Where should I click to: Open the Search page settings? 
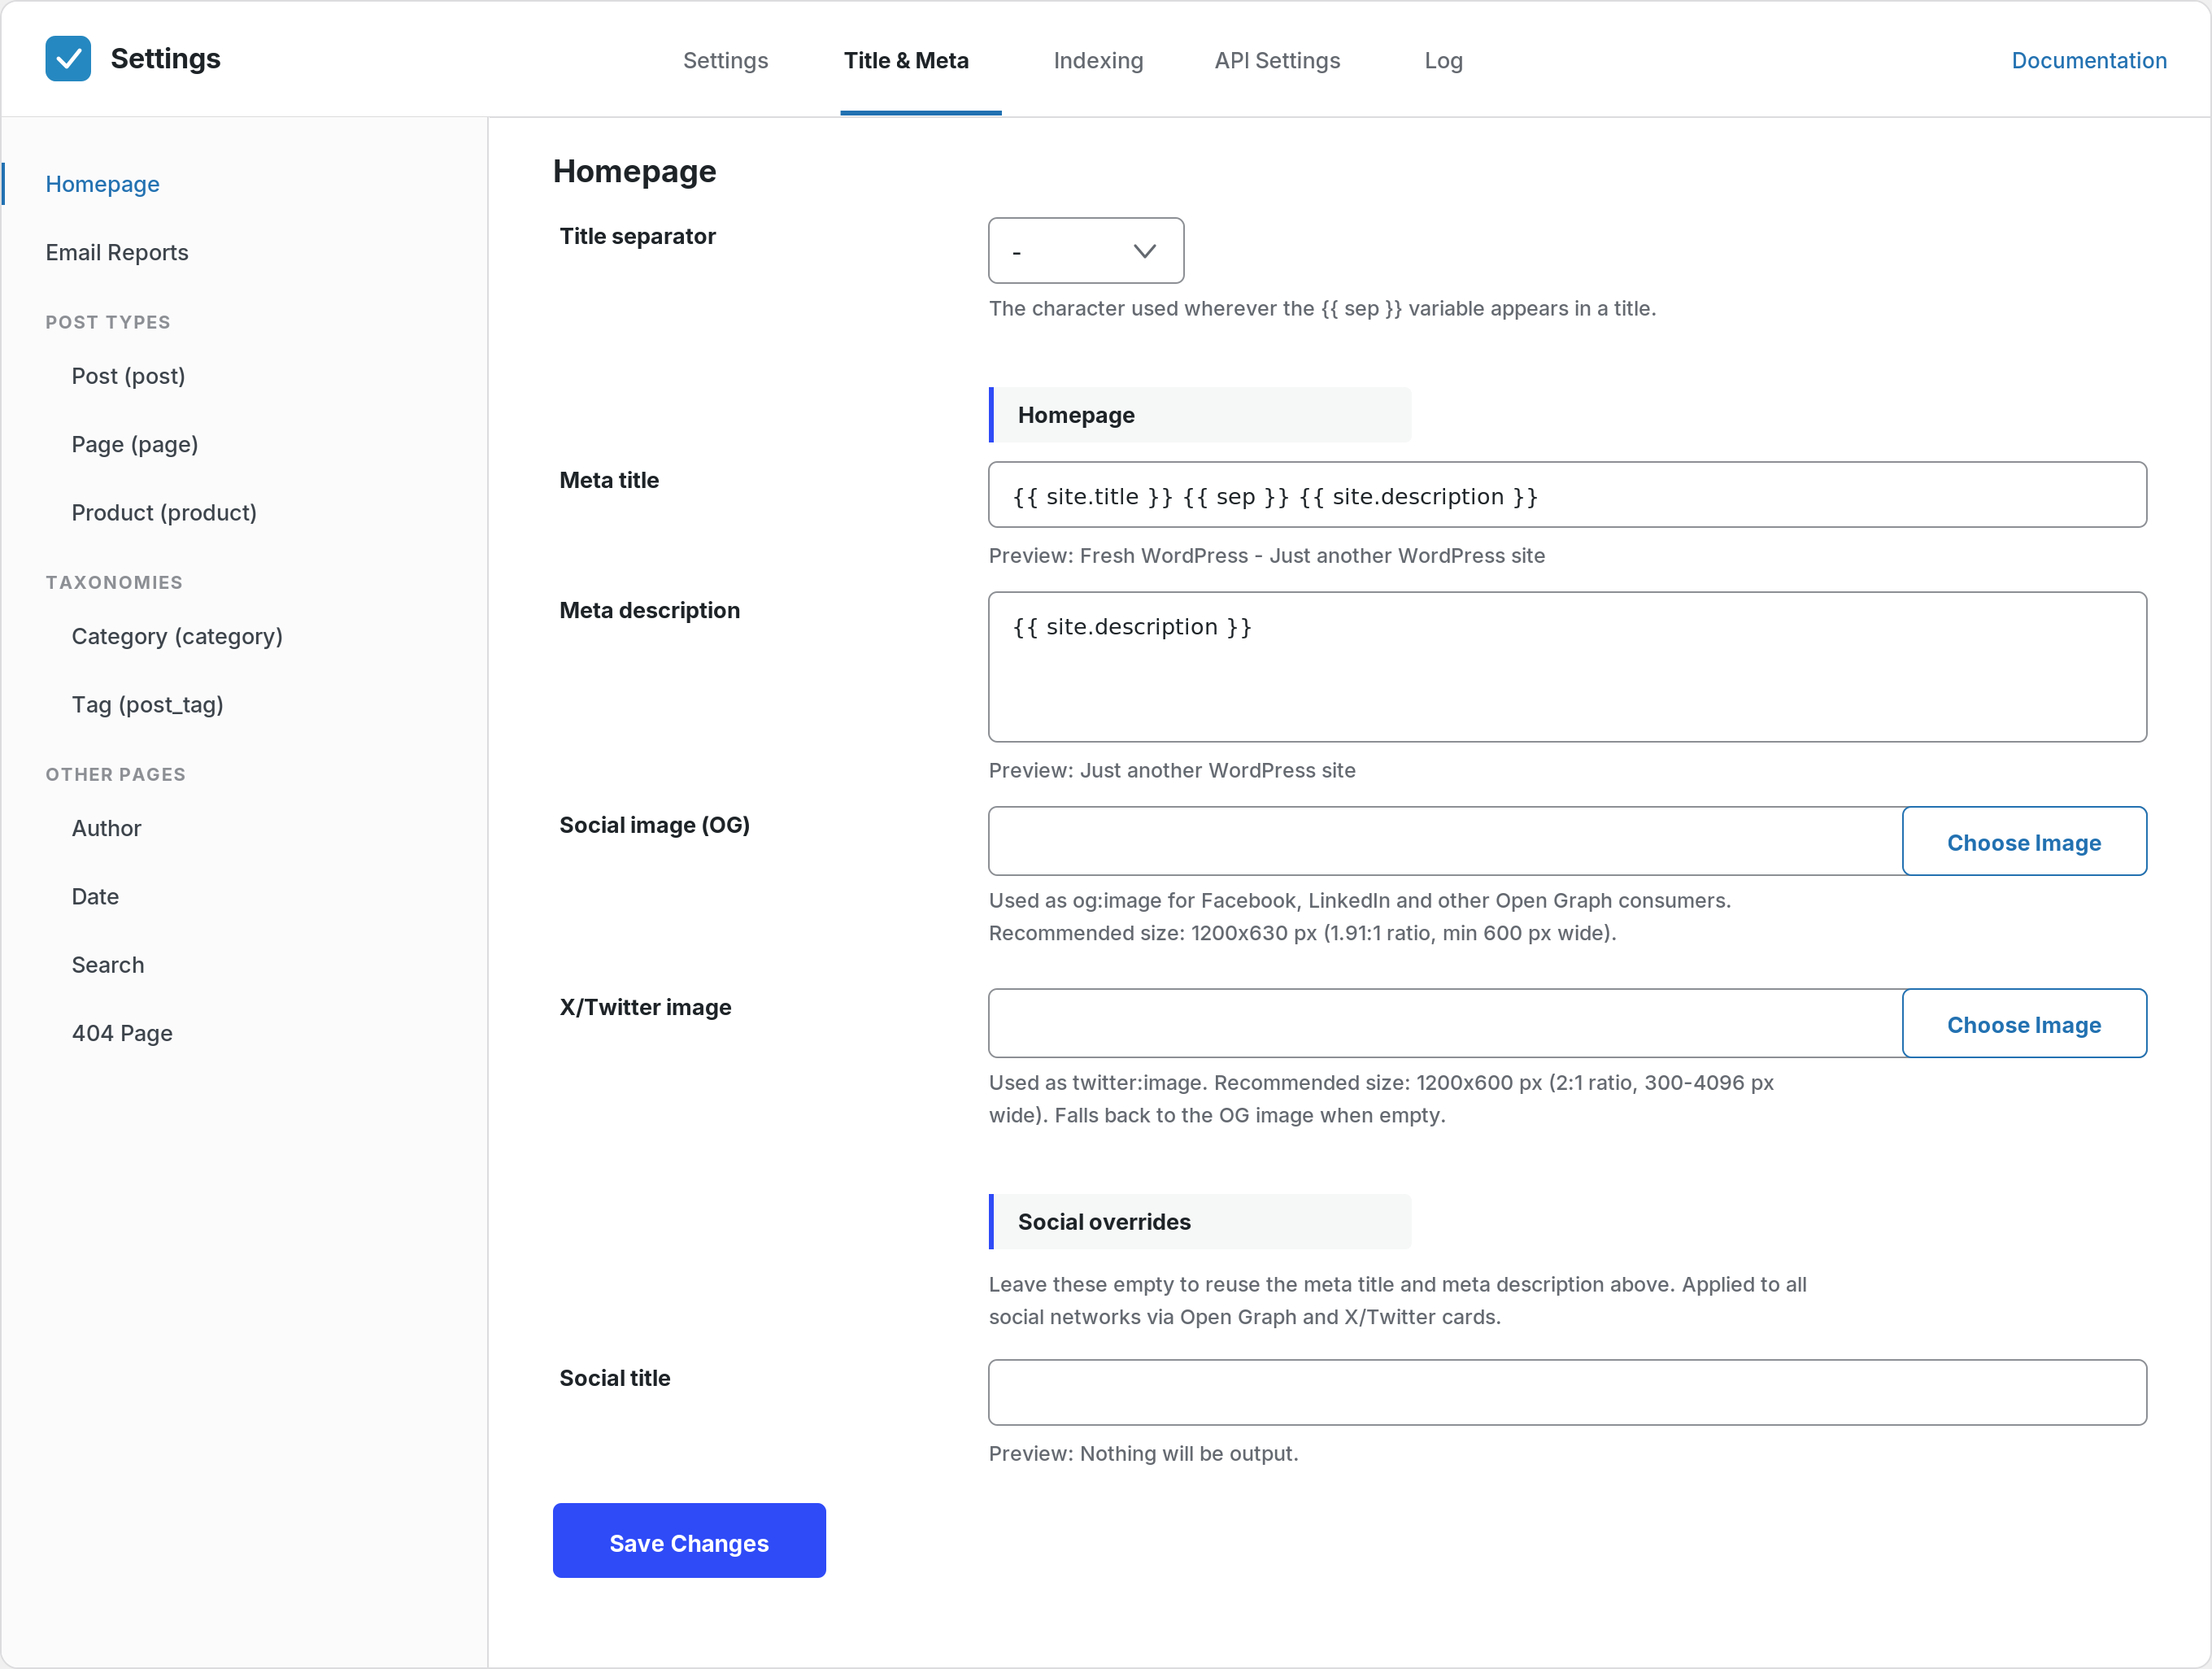point(108,964)
